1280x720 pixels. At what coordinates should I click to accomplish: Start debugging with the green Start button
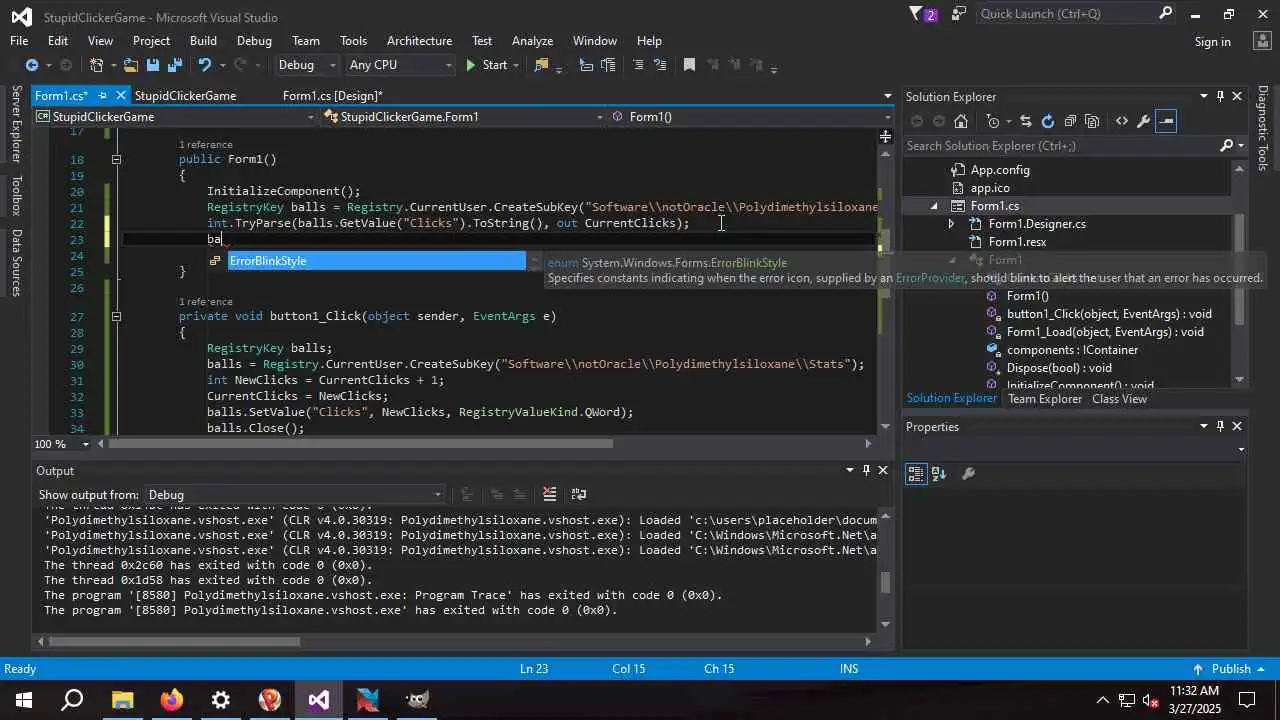point(487,65)
